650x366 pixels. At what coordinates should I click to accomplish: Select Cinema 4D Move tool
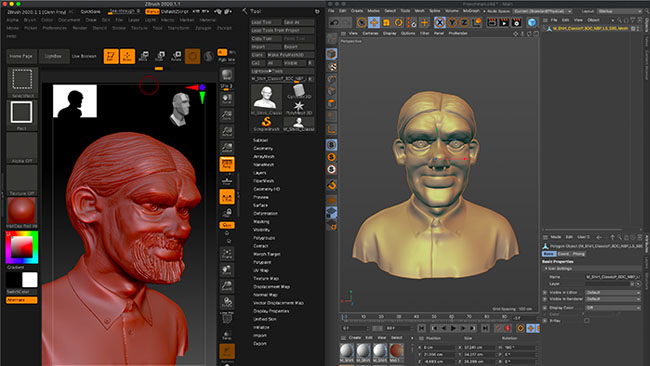coord(374,22)
